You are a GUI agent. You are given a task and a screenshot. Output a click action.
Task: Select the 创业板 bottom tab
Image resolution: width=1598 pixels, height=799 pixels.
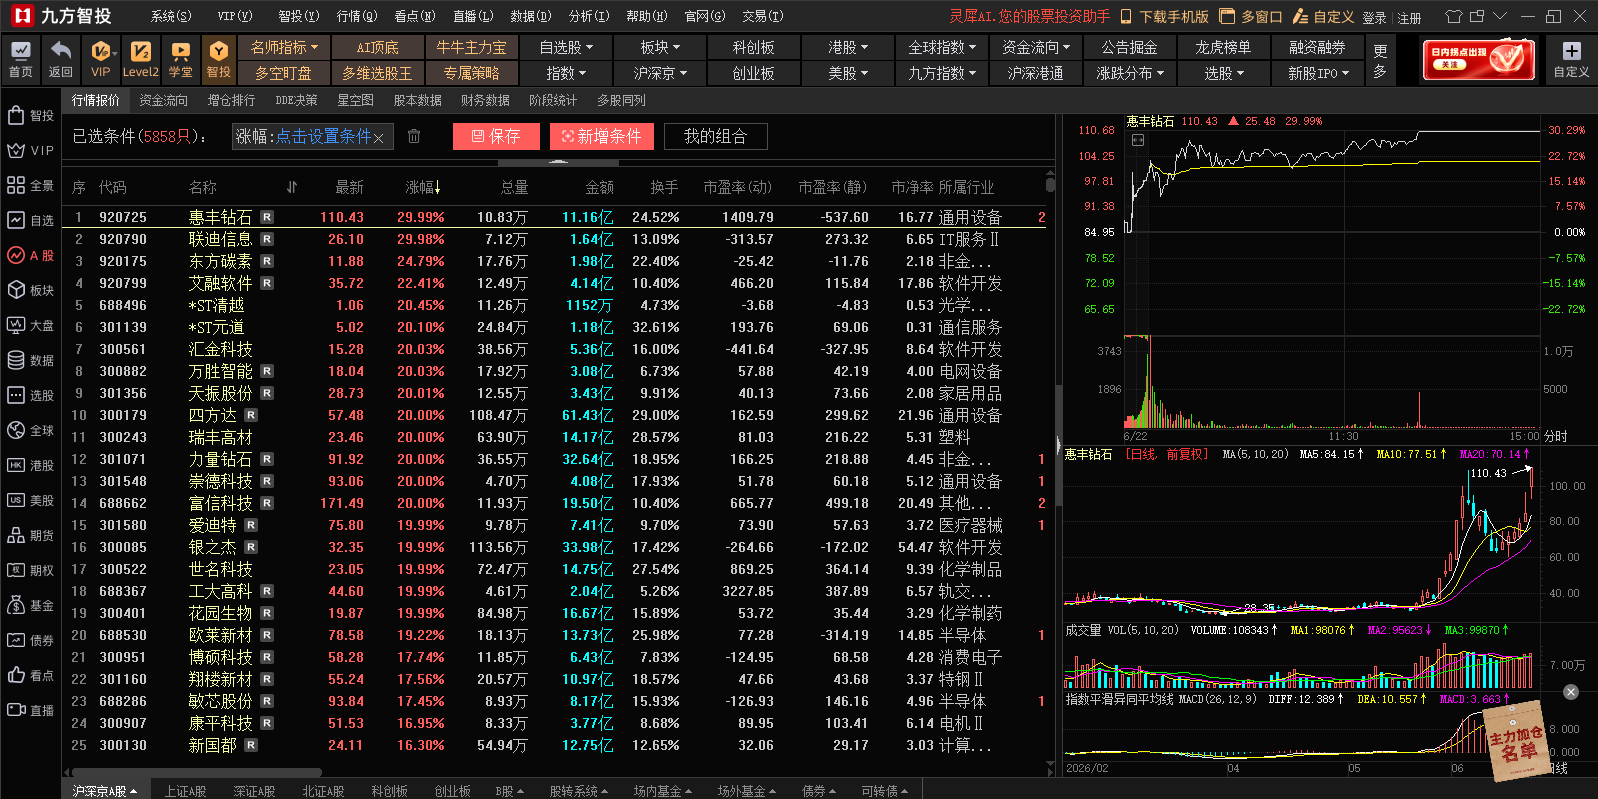pos(452,791)
